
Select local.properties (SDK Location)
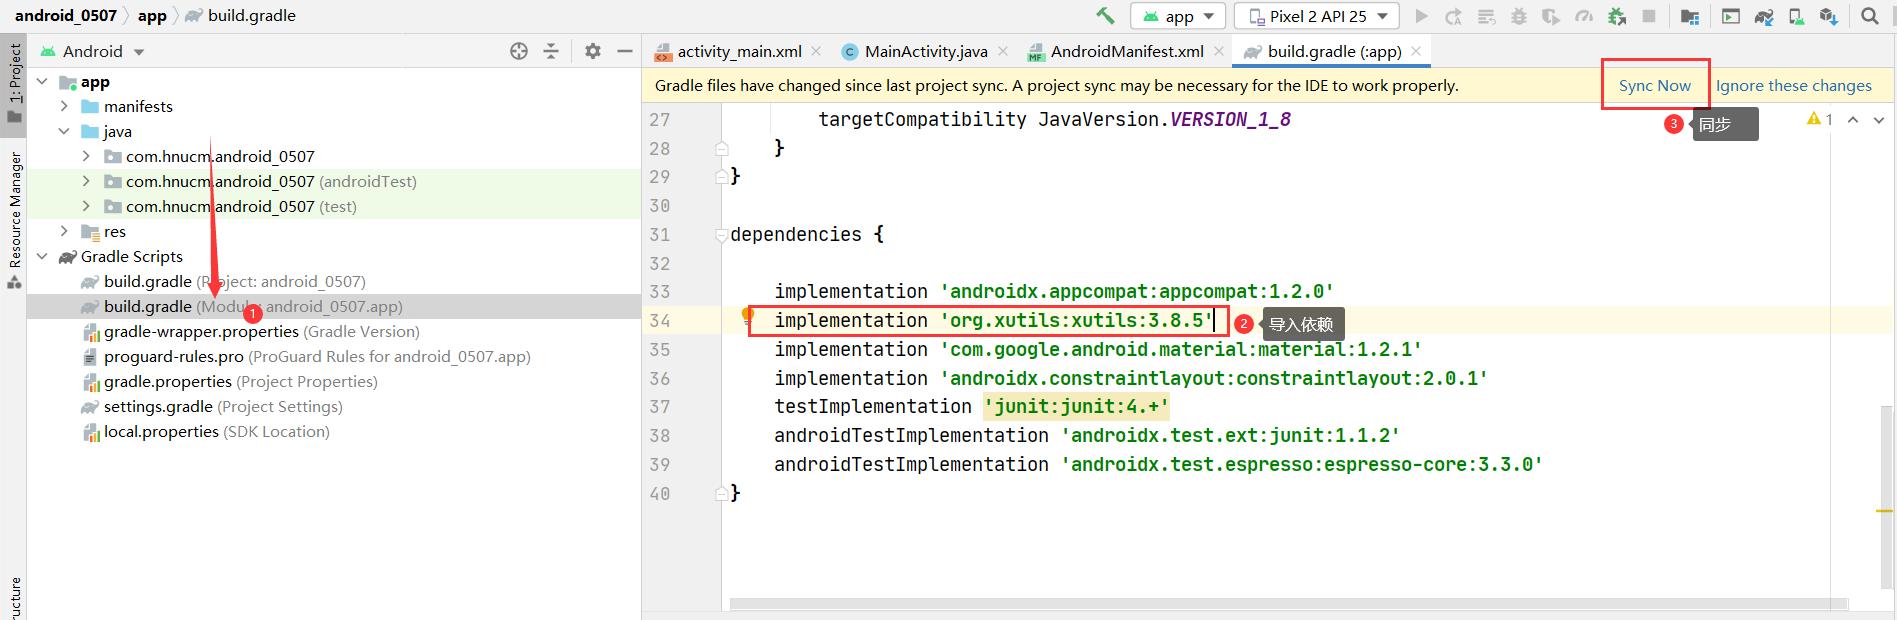pos(334,431)
